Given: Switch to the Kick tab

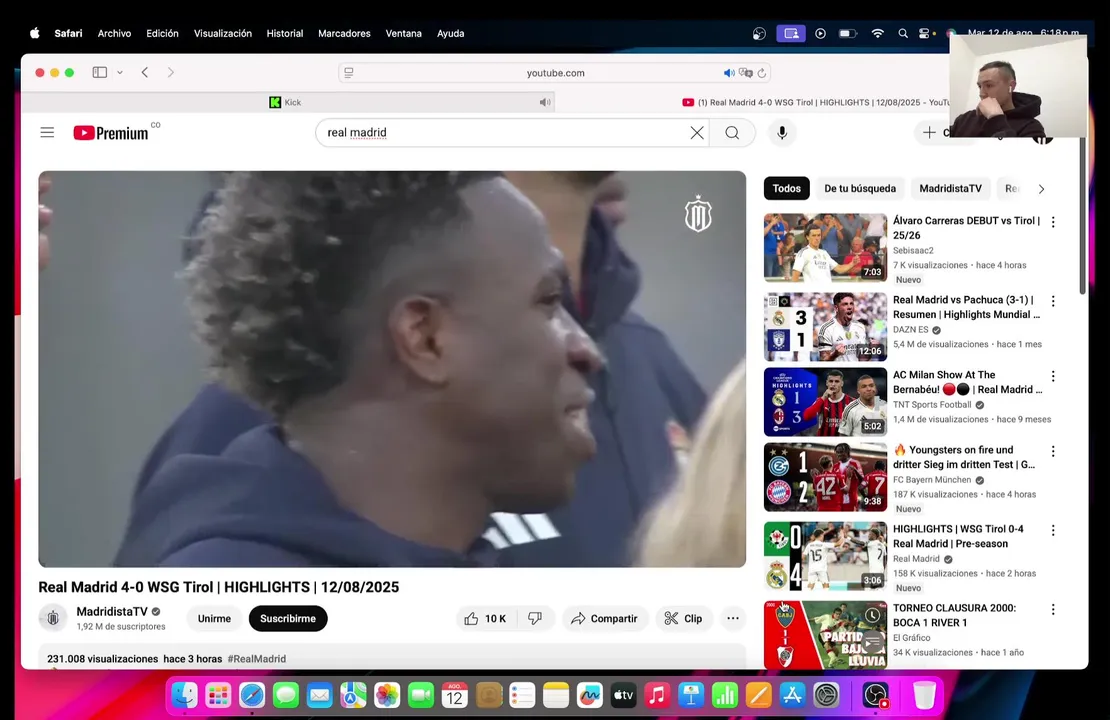Looking at the screenshot, I should (287, 102).
